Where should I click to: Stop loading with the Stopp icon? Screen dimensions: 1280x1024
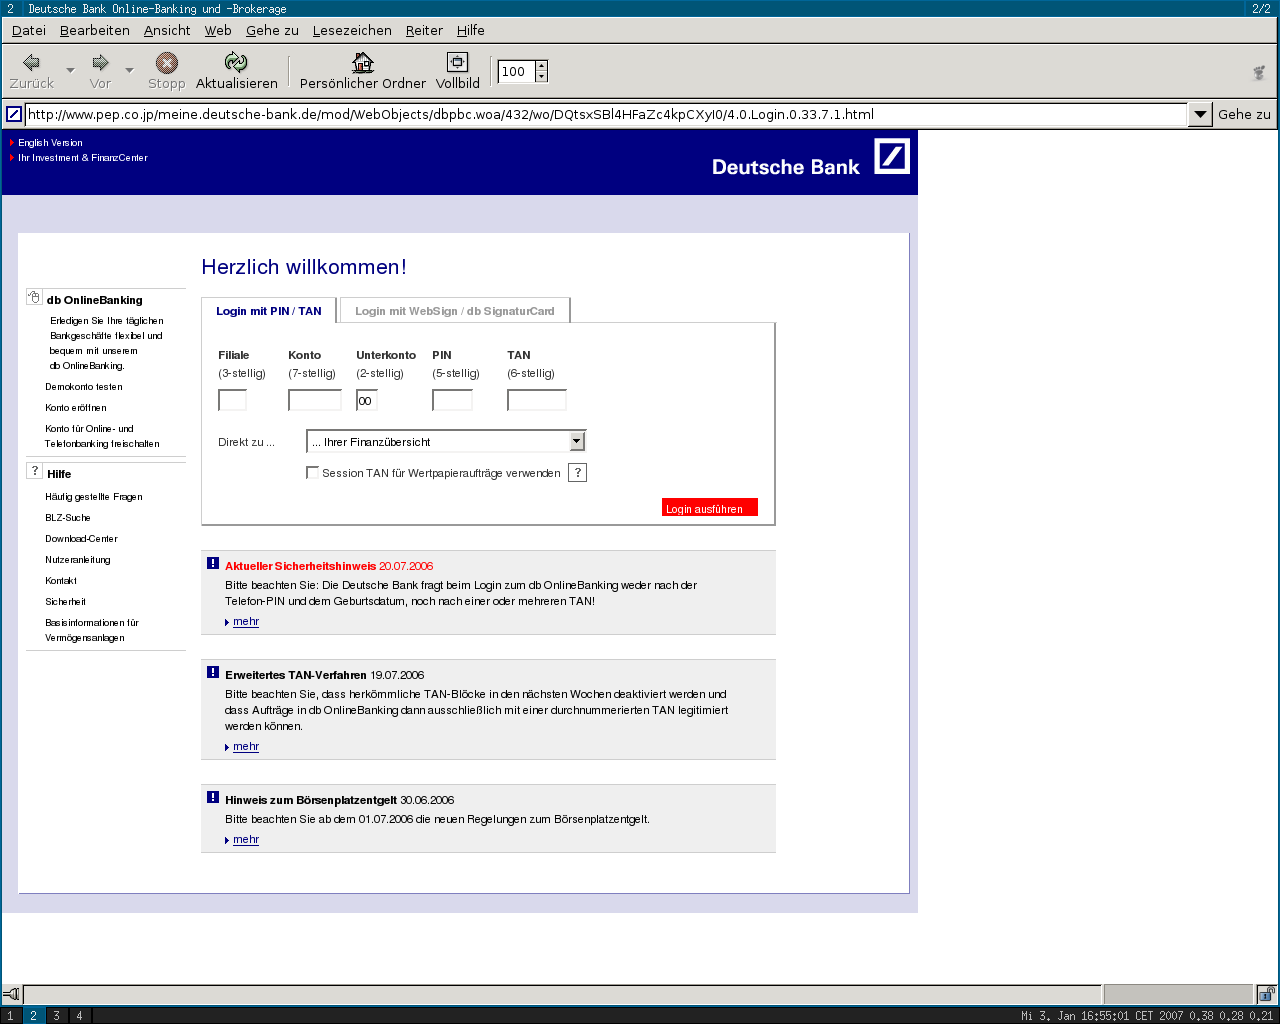(167, 63)
